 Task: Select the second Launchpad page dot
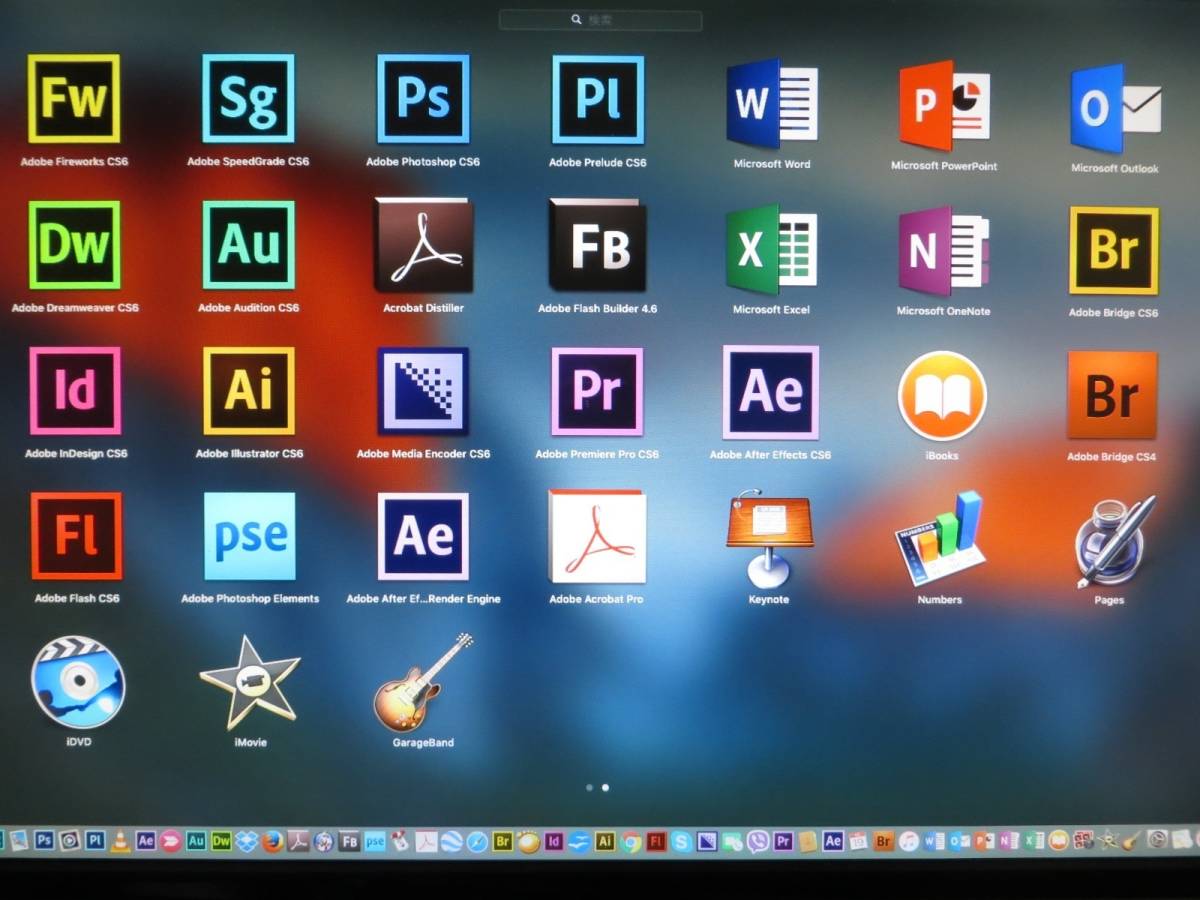pyautogui.click(x=605, y=787)
